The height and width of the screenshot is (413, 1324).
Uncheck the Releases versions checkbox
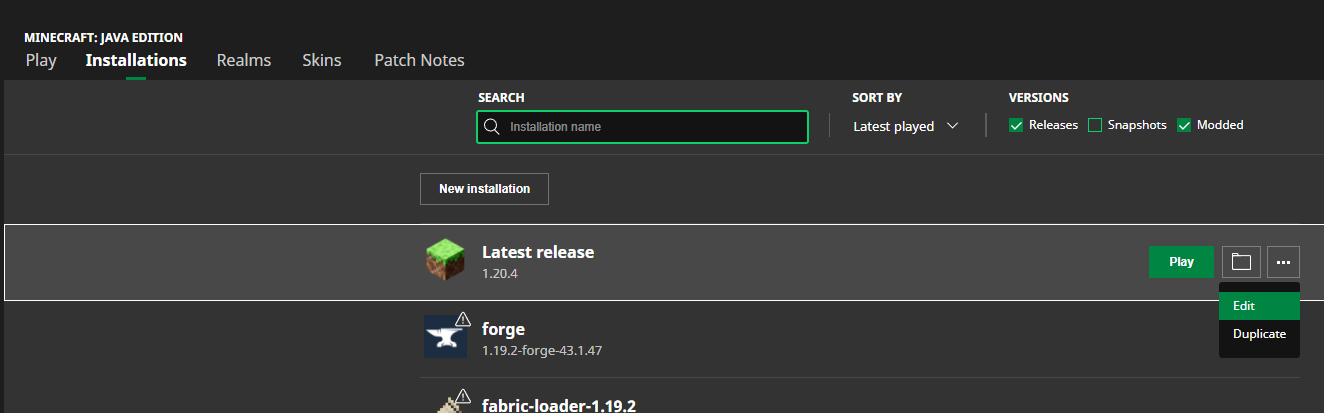pyautogui.click(x=1016, y=125)
